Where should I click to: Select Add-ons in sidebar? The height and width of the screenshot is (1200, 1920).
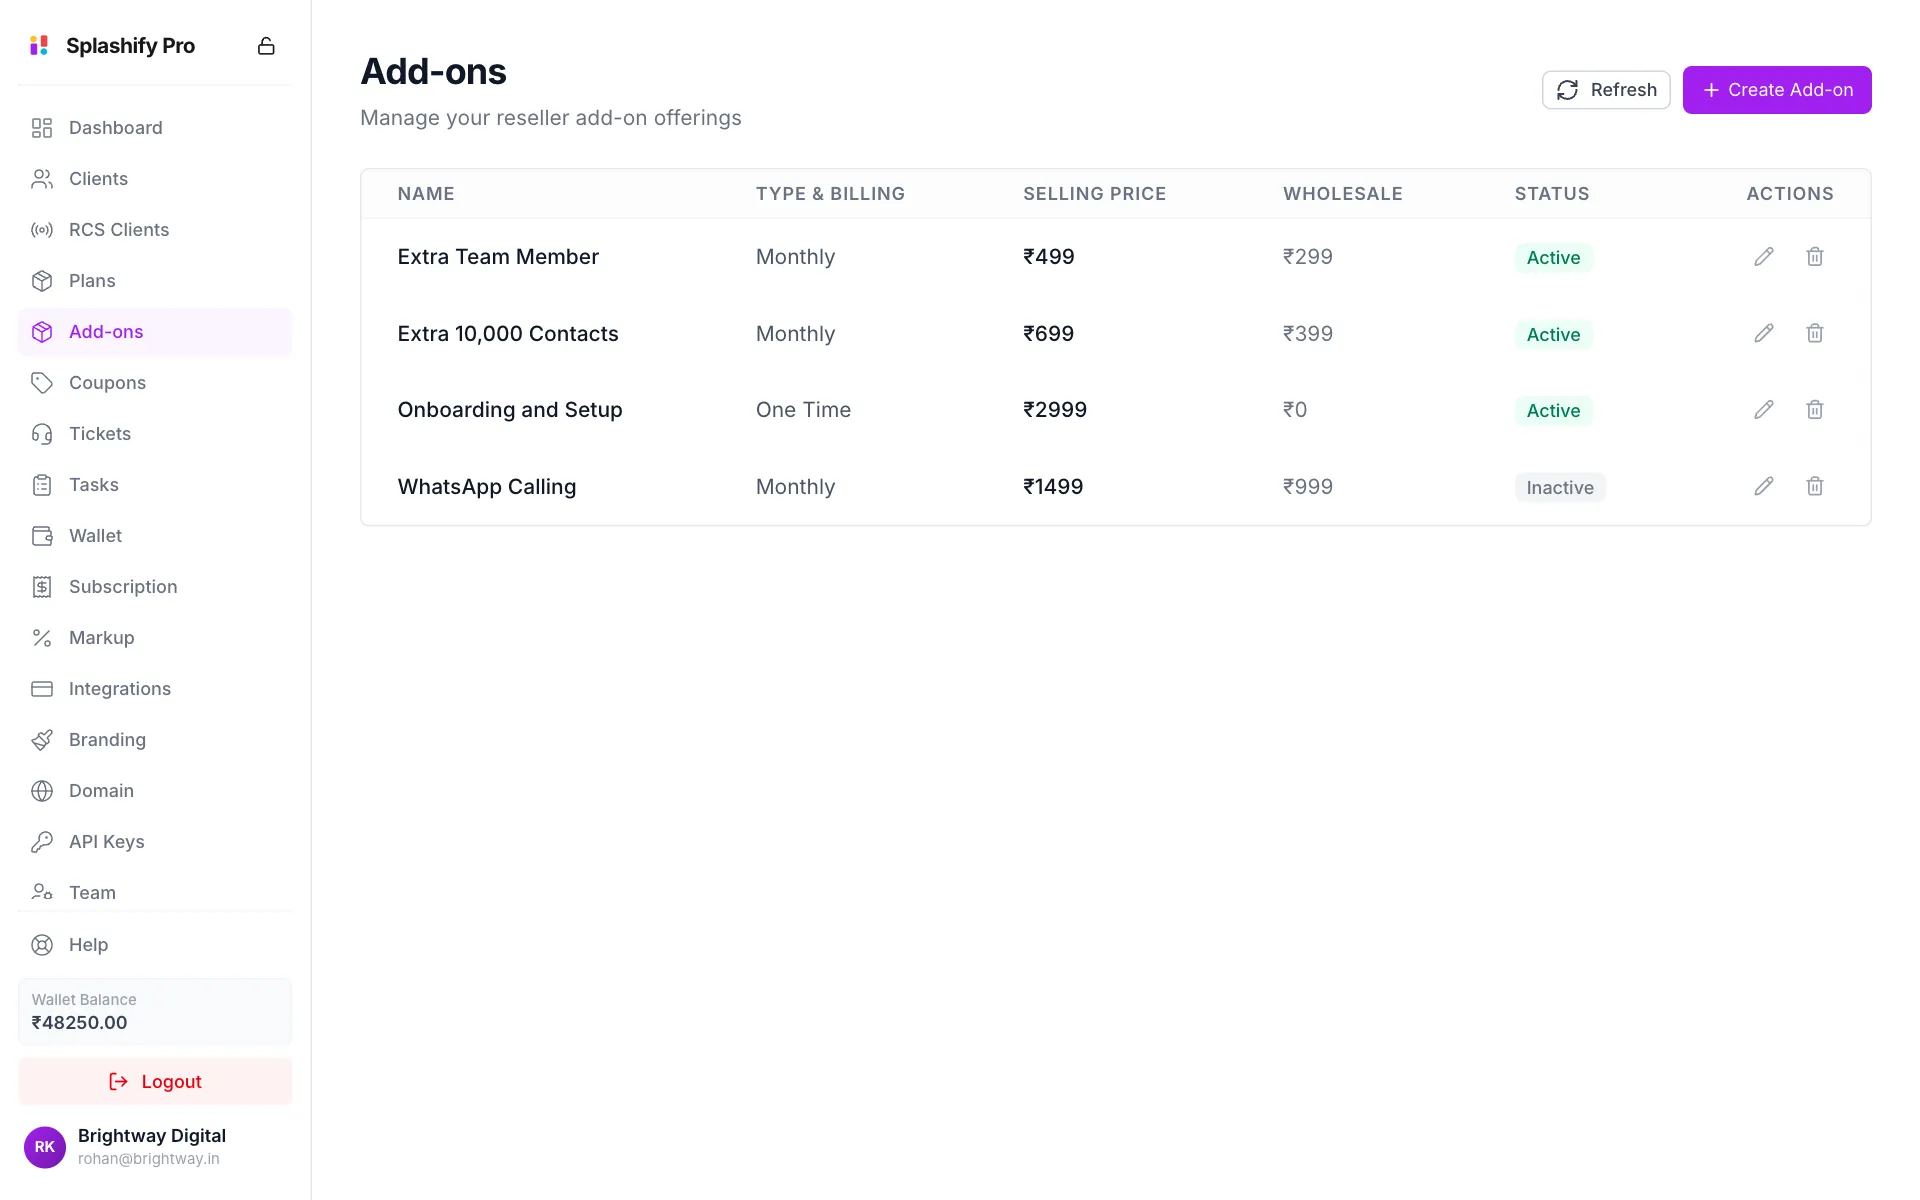pos(155,332)
